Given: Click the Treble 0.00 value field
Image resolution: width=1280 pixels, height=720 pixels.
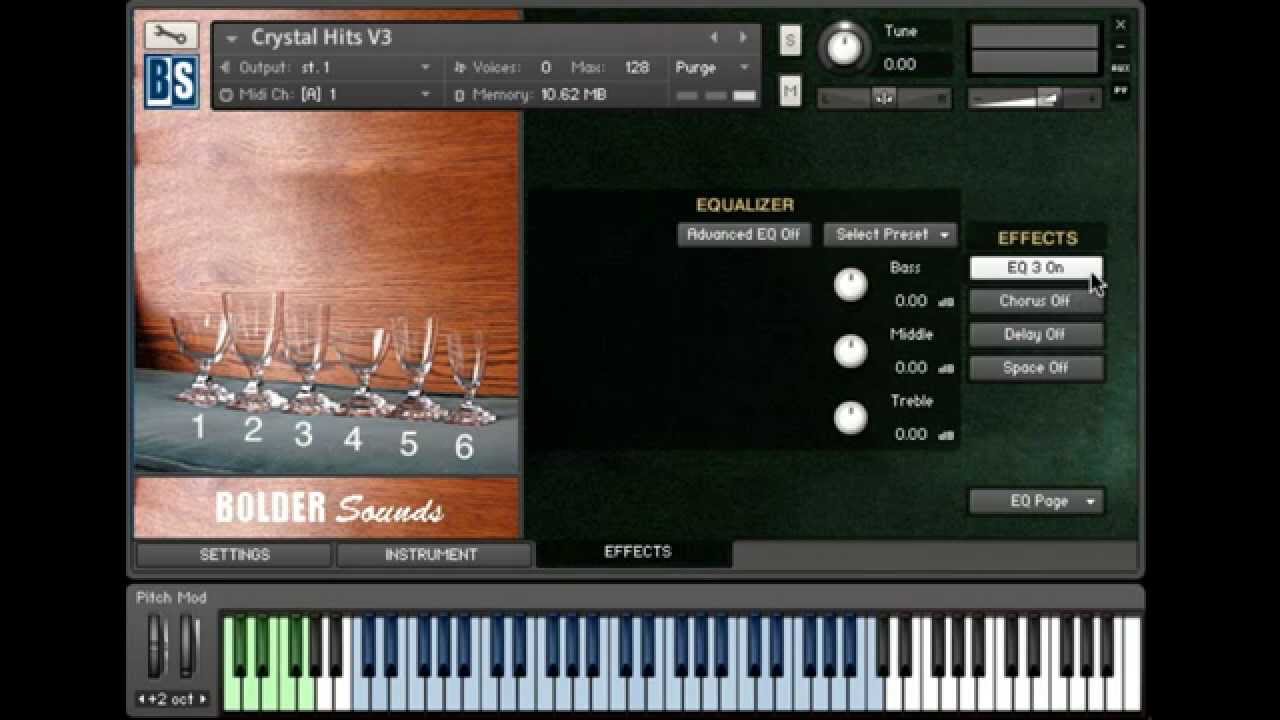Looking at the screenshot, I should [x=911, y=435].
